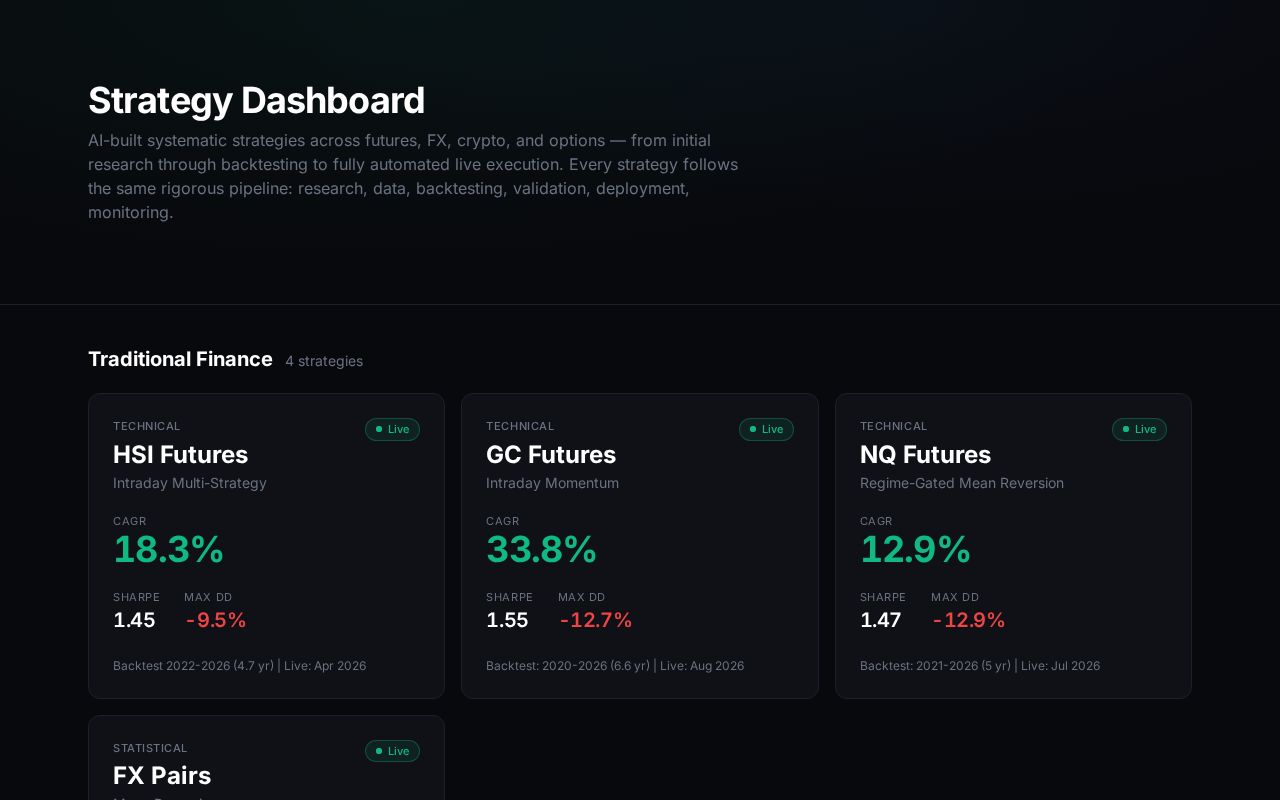Click the TECHNICAL label on NQ Futures card
This screenshot has height=800, width=1280.
[894, 426]
